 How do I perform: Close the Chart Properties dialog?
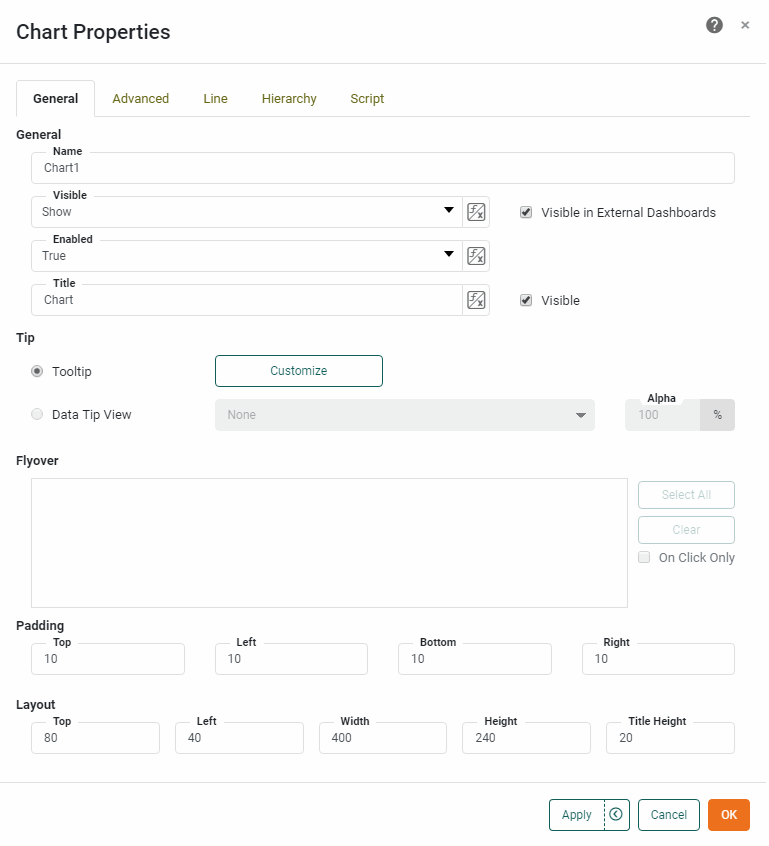pos(745,25)
